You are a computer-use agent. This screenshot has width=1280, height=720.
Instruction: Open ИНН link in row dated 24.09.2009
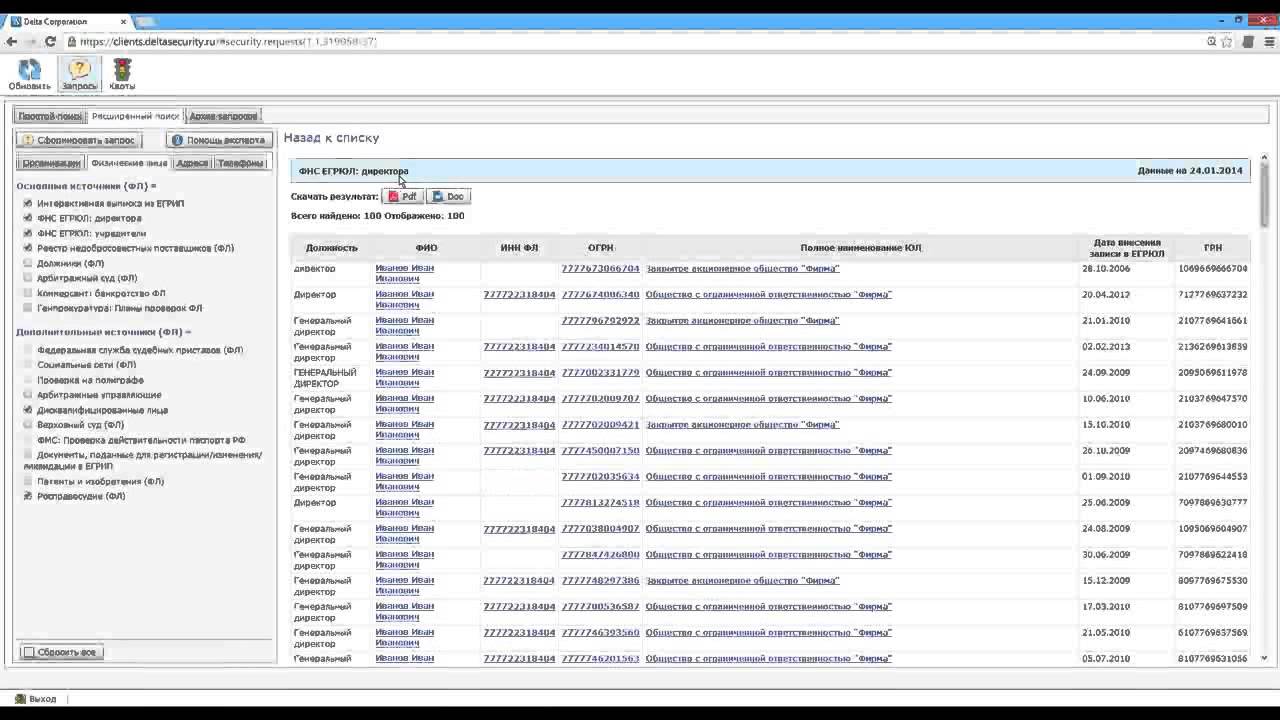pos(519,373)
